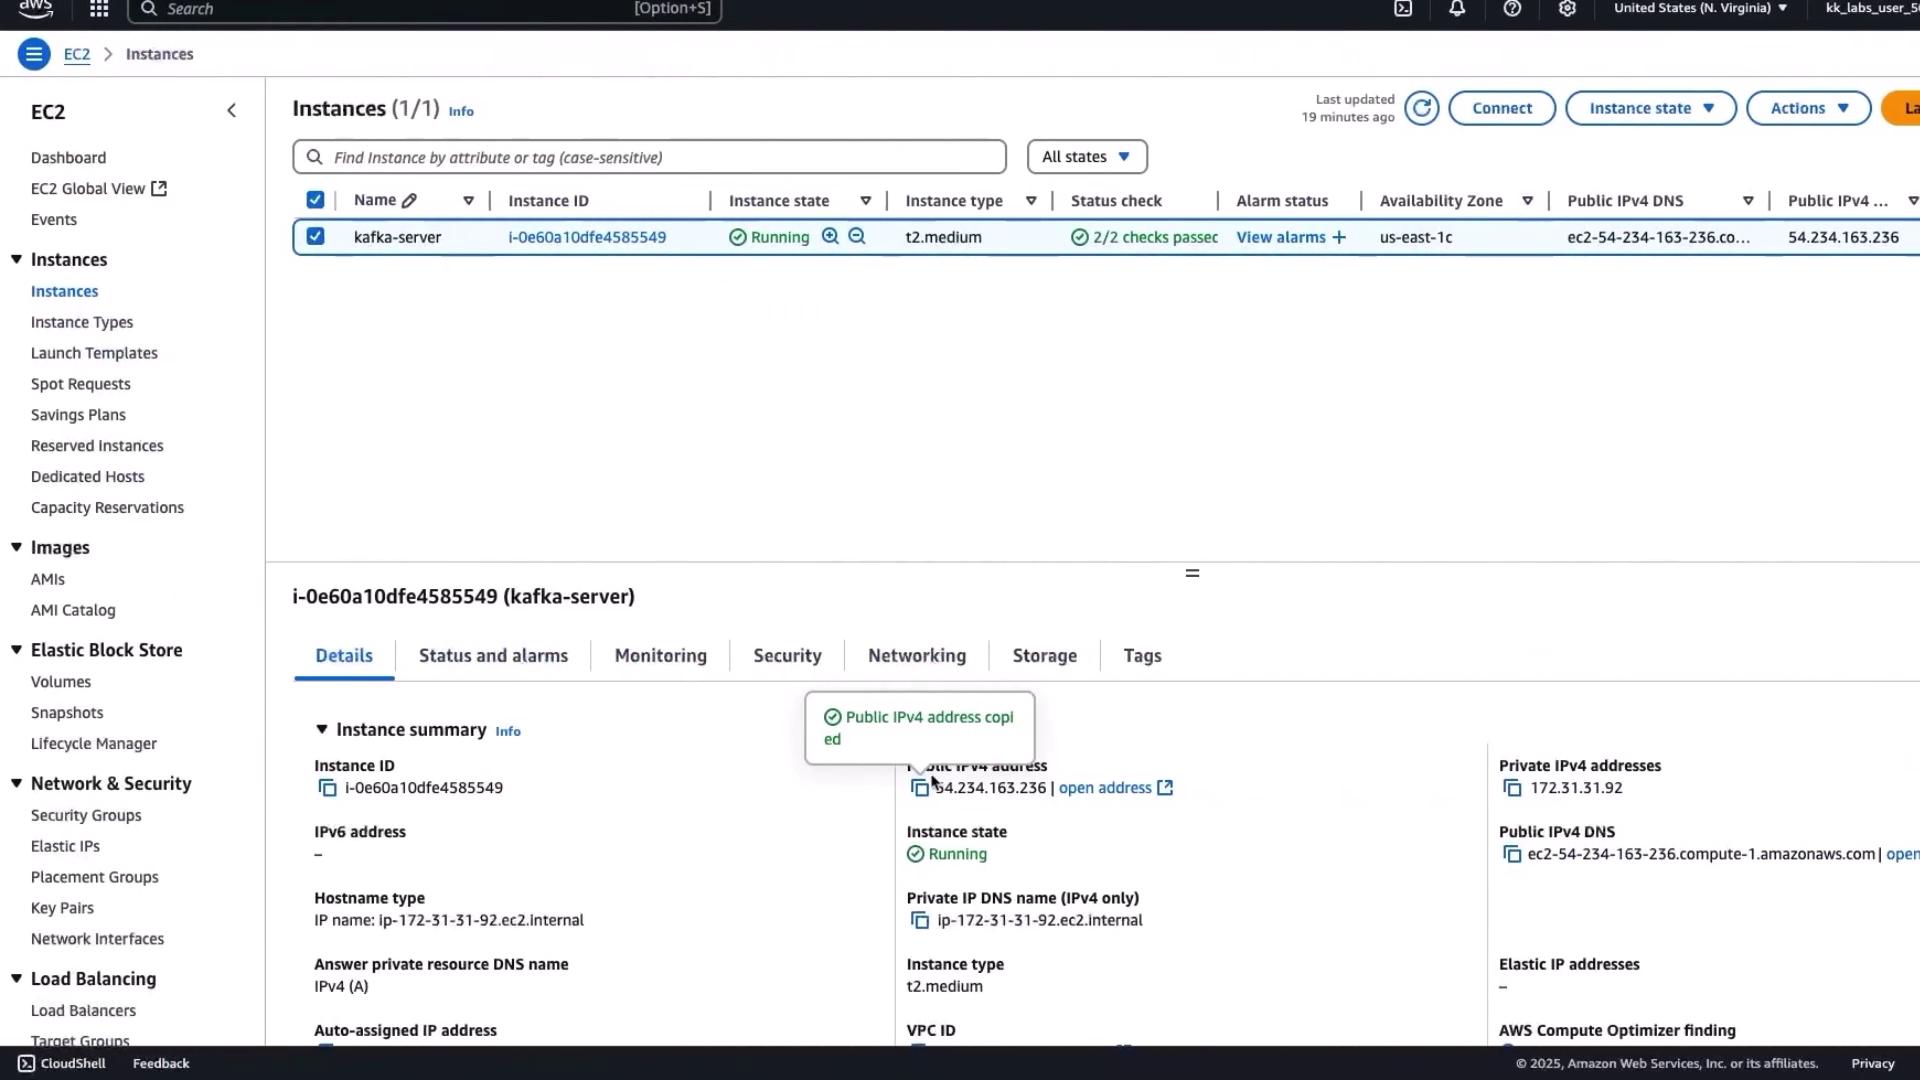1920x1080 pixels.
Task: Open the notifications bell
Action: (1457, 9)
